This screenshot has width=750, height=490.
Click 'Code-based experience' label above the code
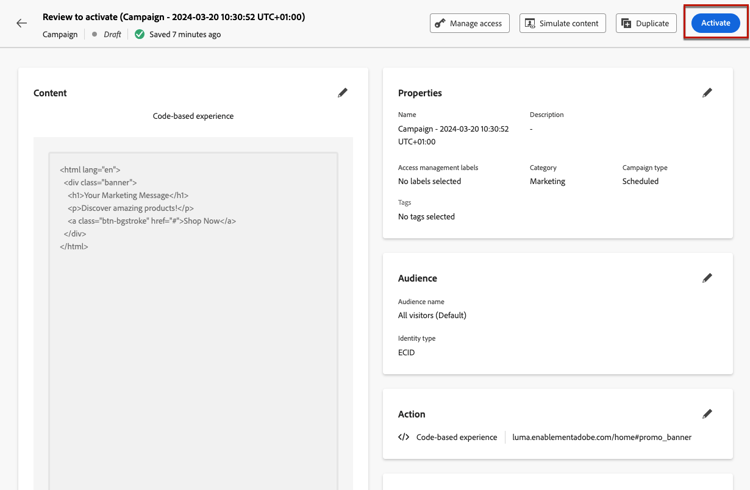193,116
